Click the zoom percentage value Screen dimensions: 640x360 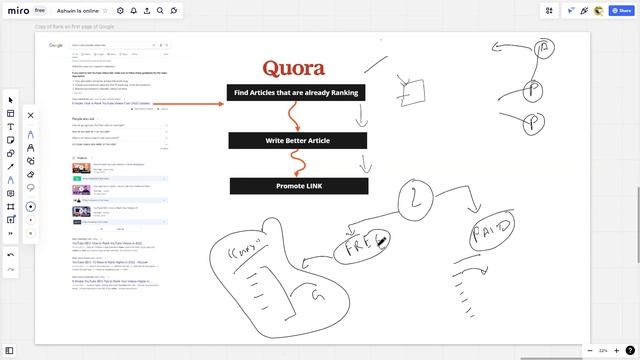click(x=603, y=351)
